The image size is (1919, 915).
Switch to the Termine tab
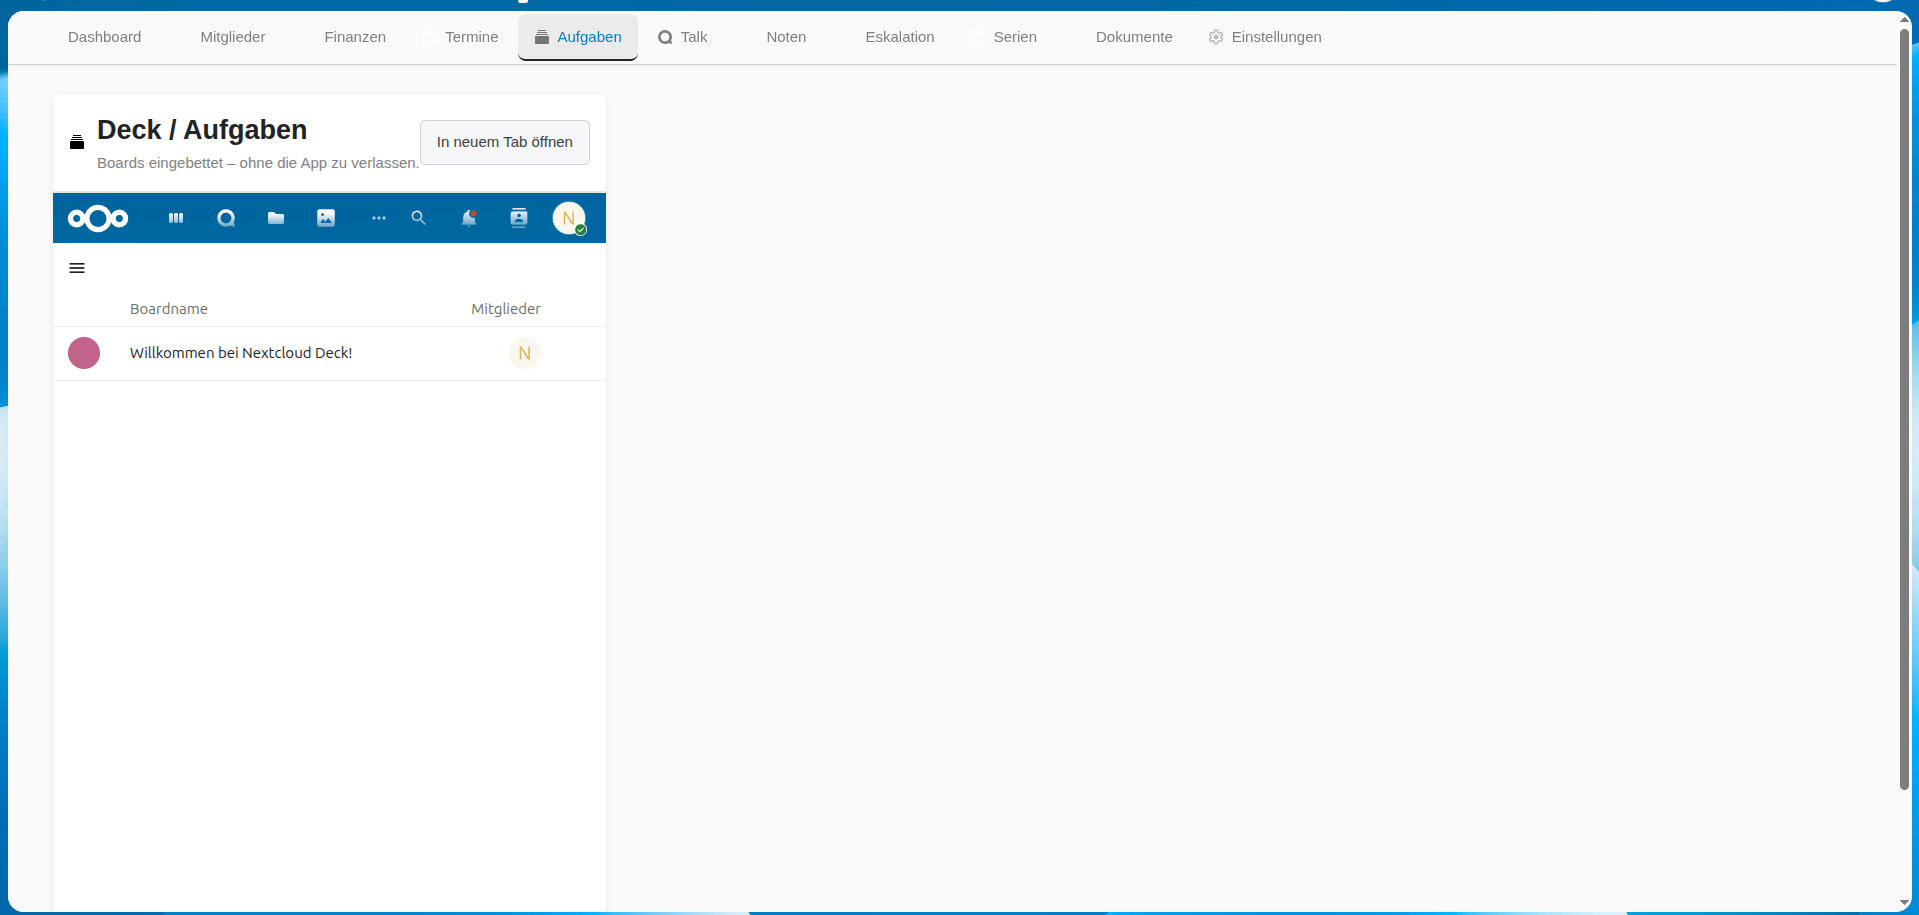click(x=471, y=37)
